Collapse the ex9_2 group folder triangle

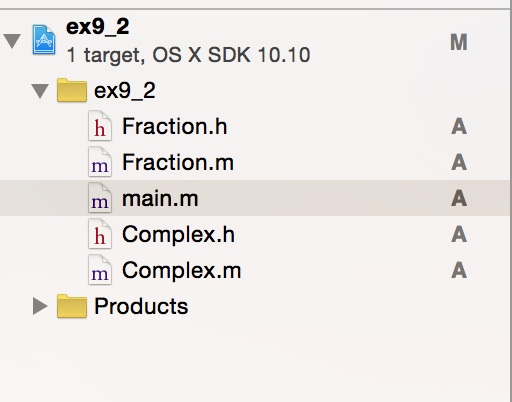click(40, 91)
